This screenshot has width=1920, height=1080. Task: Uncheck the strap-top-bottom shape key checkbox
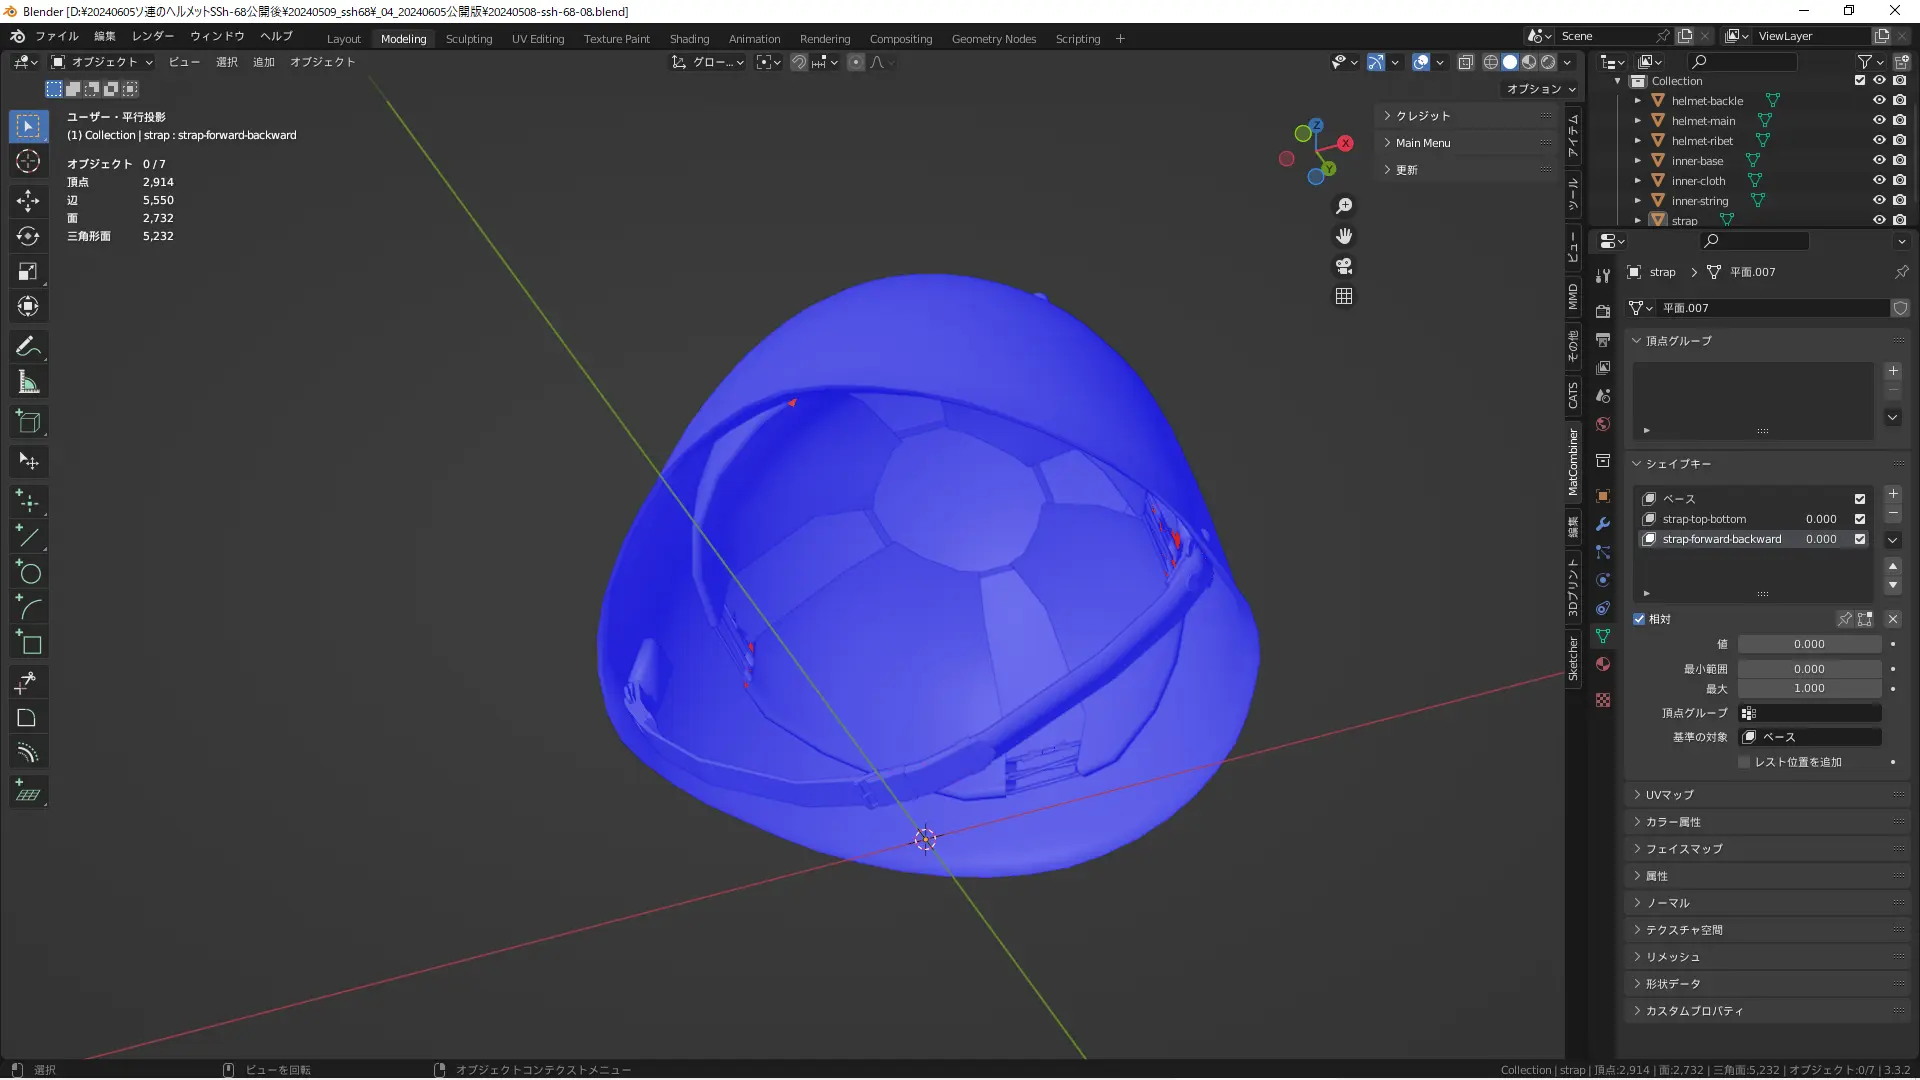point(1860,519)
